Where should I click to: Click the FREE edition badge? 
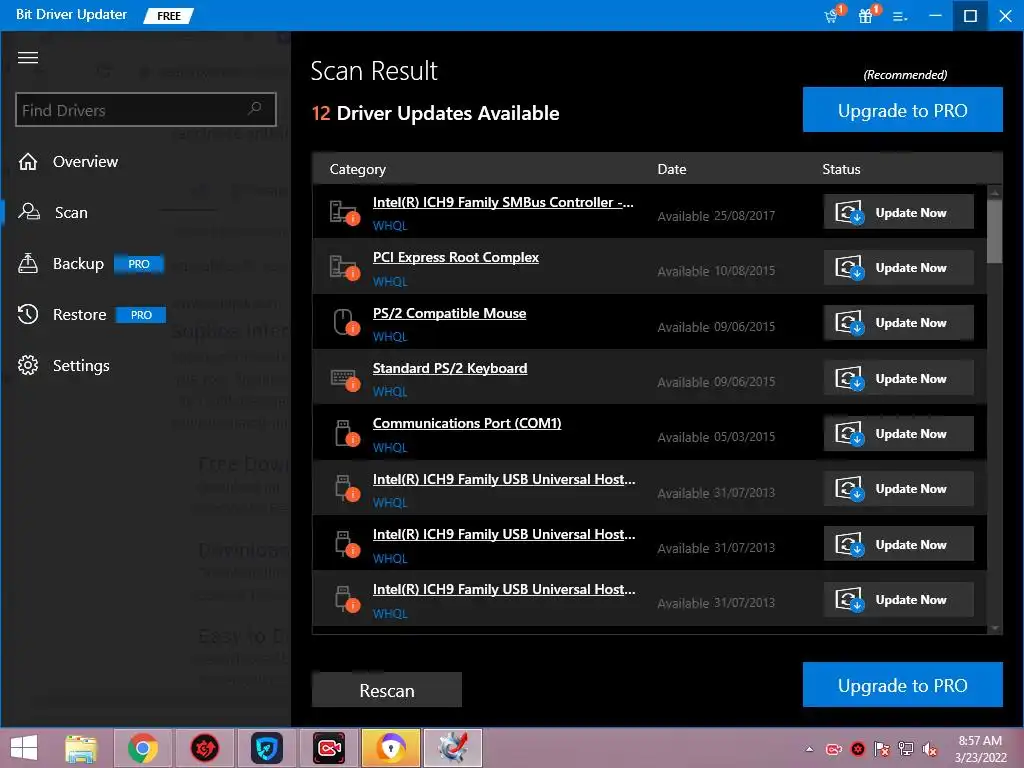point(168,16)
